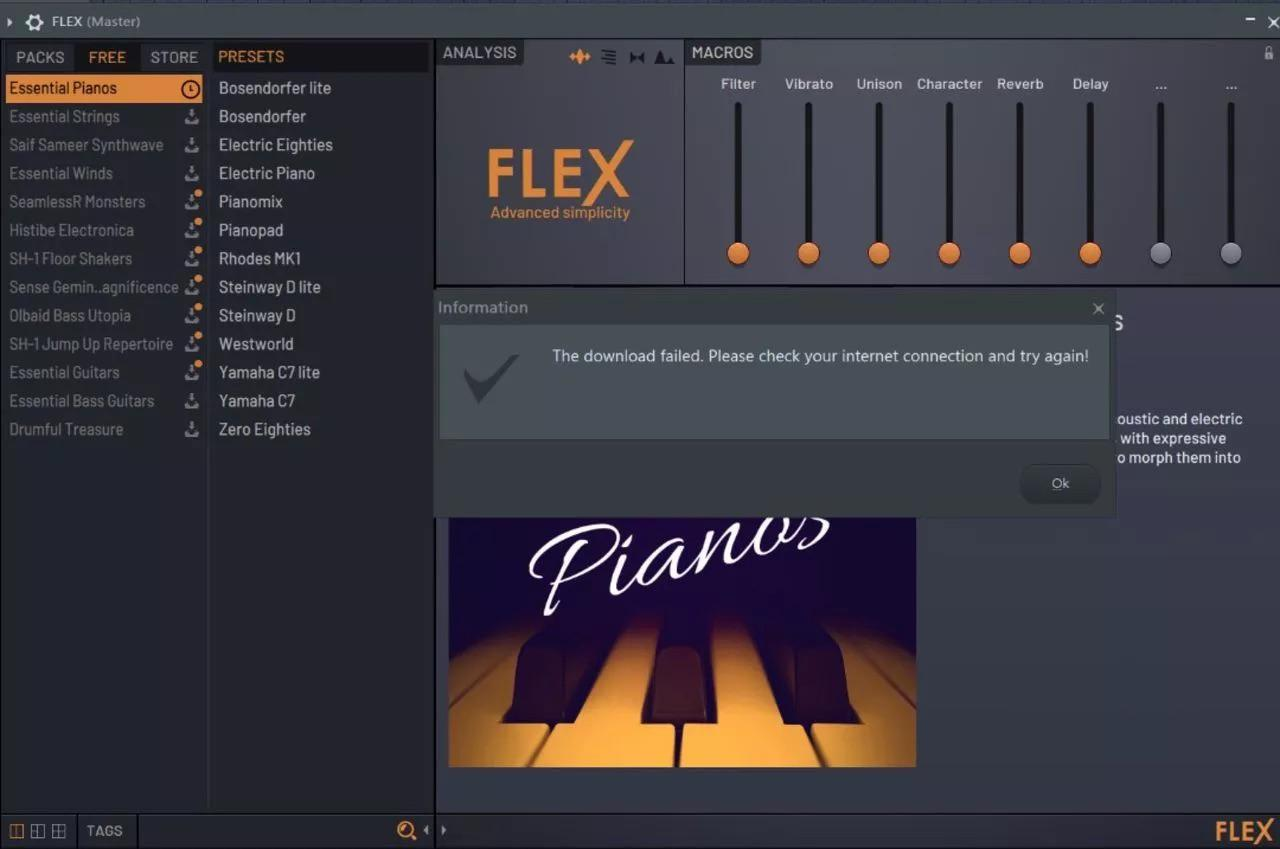Click the right arrow at bottom of preset panel

pos(443,830)
